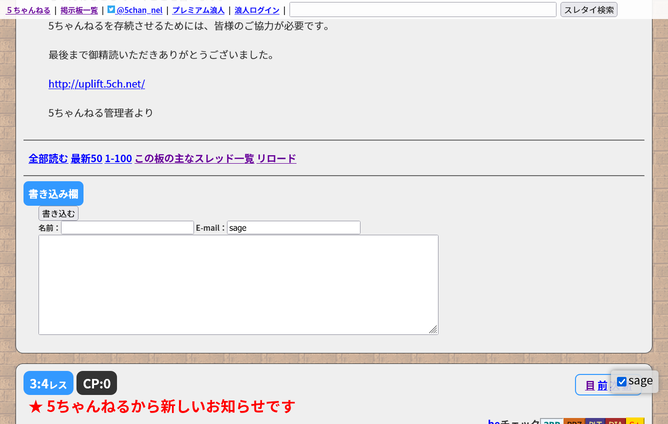Image resolution: width=668 pixels, height=424 pixels.
Task: Click inside the message body textarea
Action: pyautogui.click(x=238, y=284)
